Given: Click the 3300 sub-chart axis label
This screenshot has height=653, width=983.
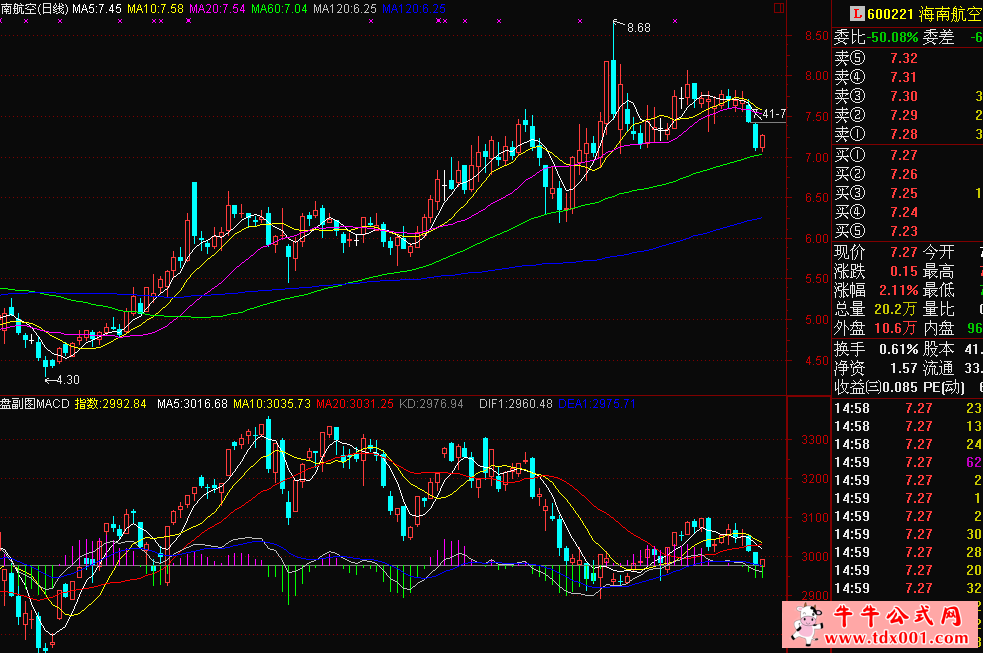Looking at the screenshot, I should 815,440.
